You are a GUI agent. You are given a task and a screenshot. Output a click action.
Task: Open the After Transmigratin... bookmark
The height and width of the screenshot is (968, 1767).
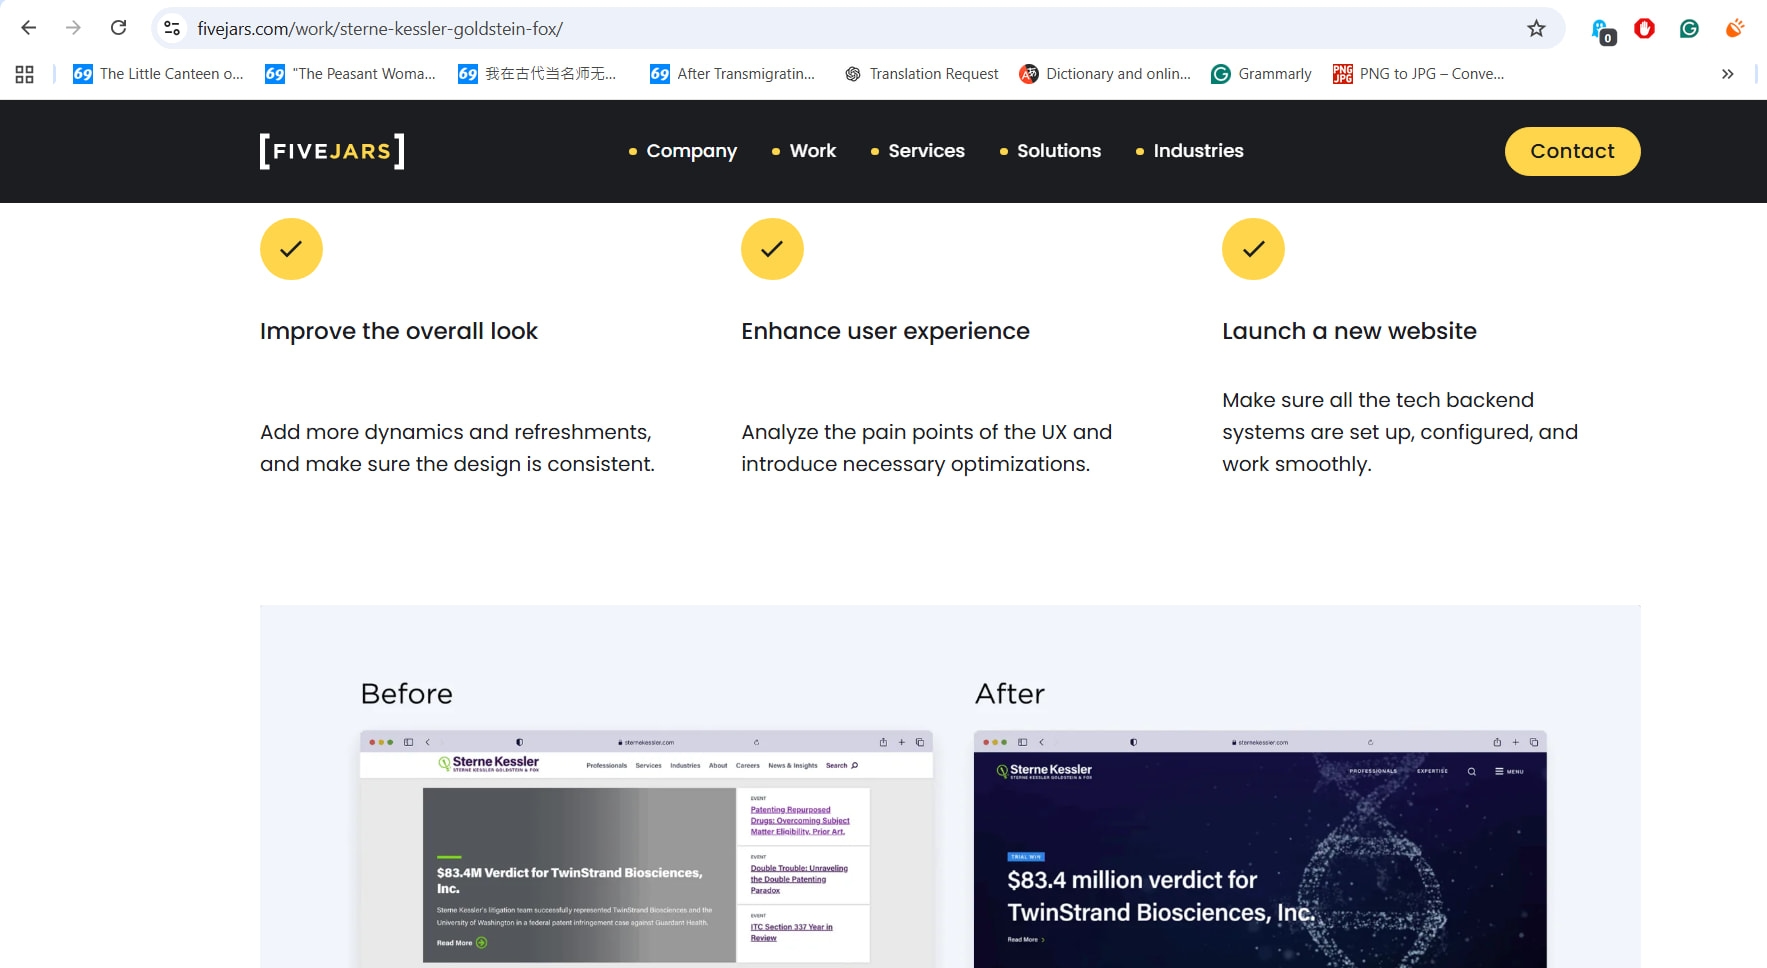[732, 74]
